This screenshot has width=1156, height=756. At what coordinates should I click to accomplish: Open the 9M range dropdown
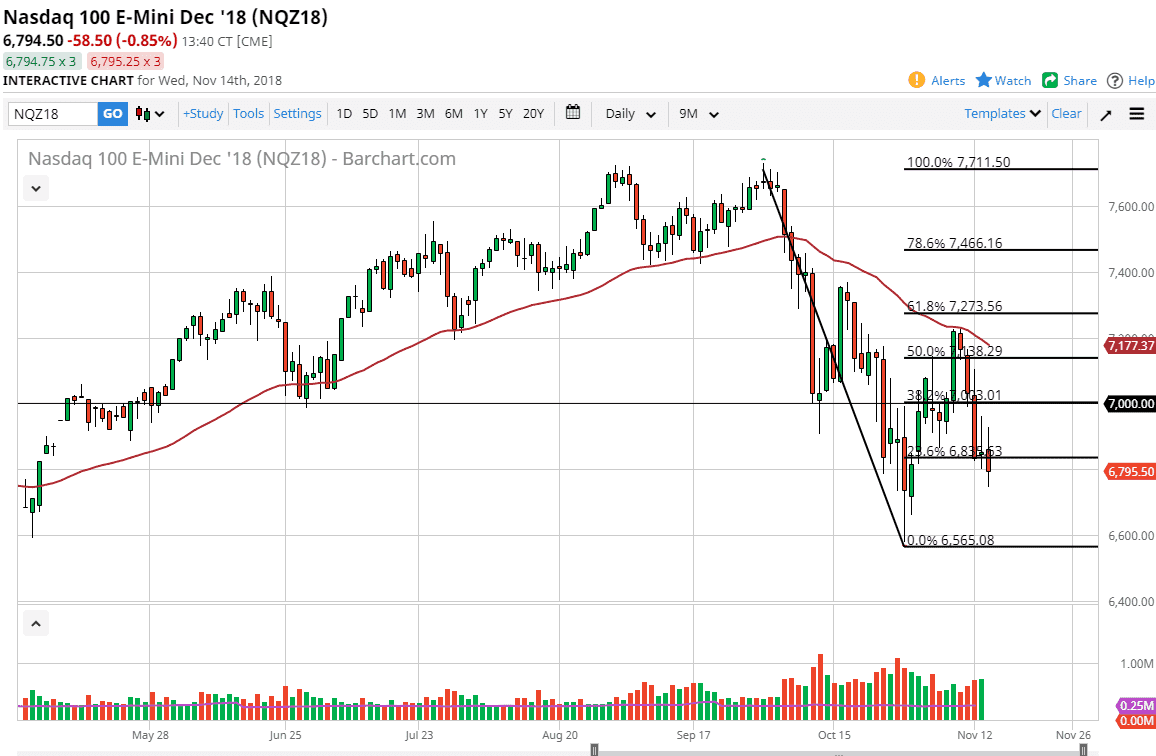click(x=696, y=113)
